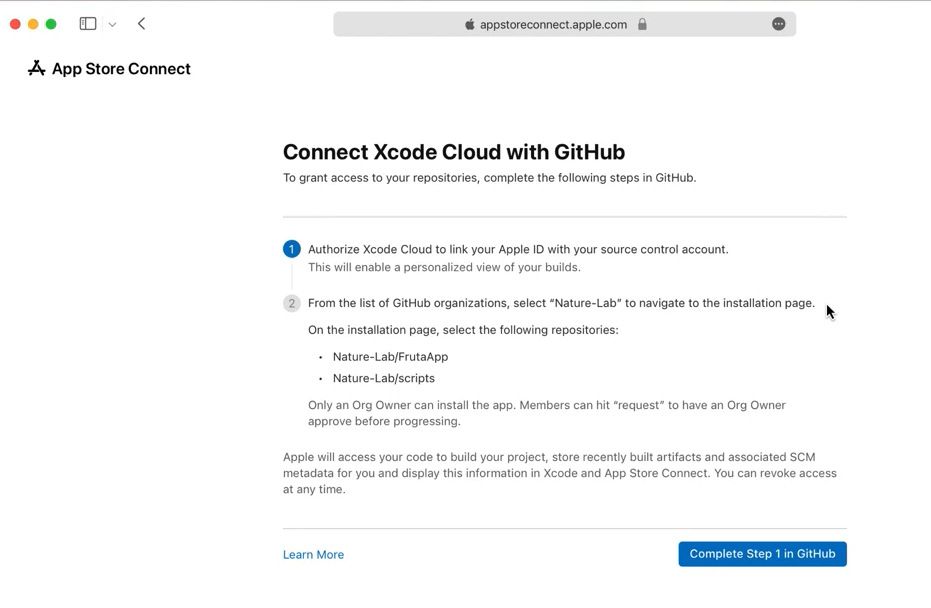Open the page options ellipsis button
Viewport: 931px width, 608px height.
(778, 24)
